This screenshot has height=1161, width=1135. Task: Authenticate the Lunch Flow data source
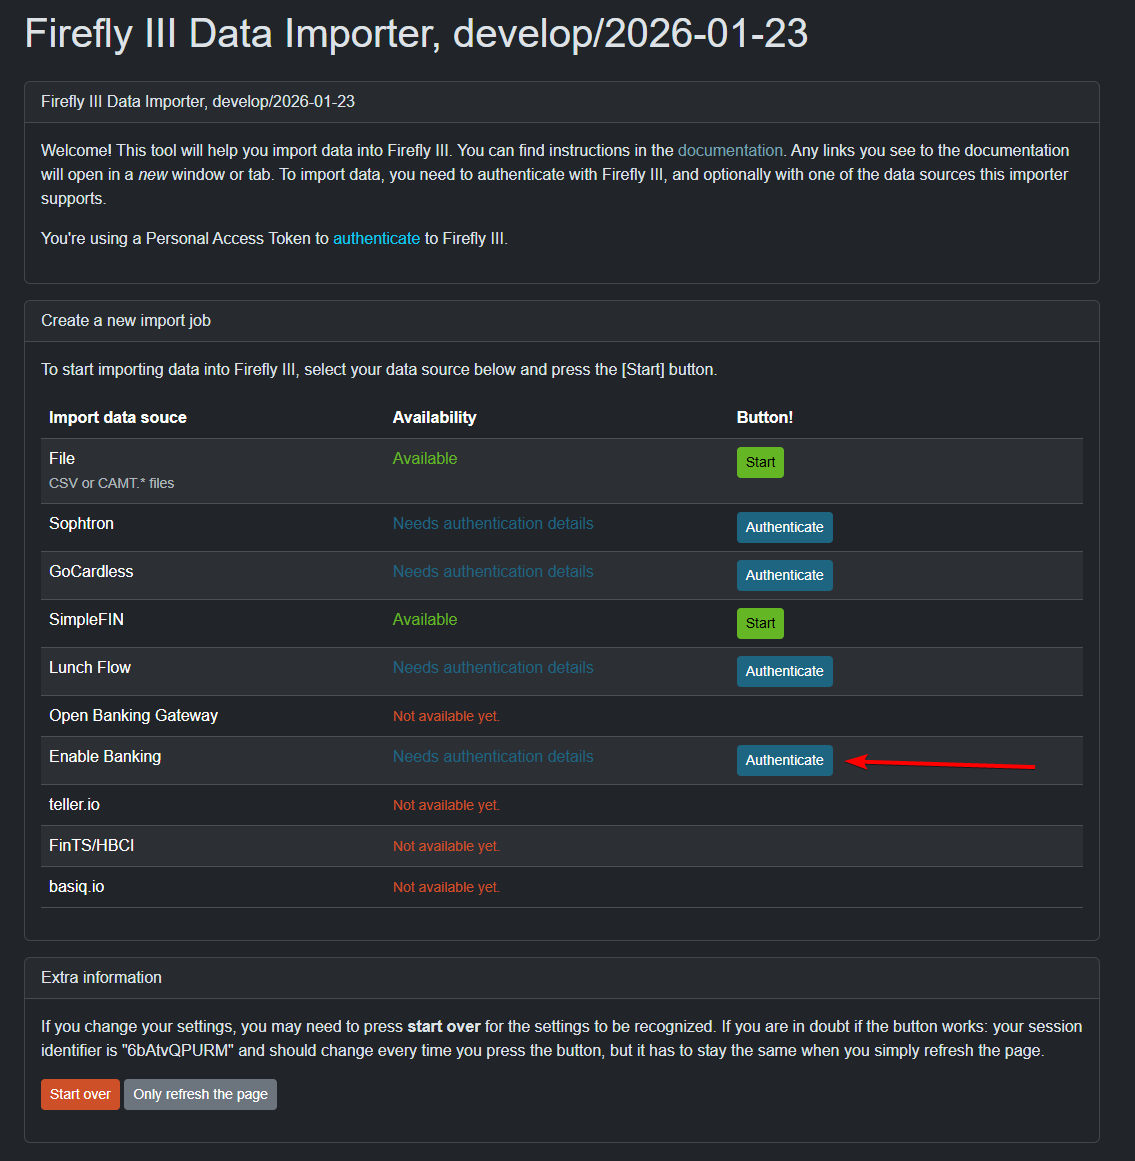pos(784,672)
